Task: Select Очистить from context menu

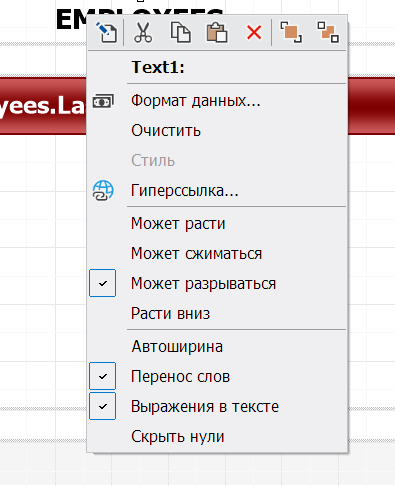Action: click(166, 131)
